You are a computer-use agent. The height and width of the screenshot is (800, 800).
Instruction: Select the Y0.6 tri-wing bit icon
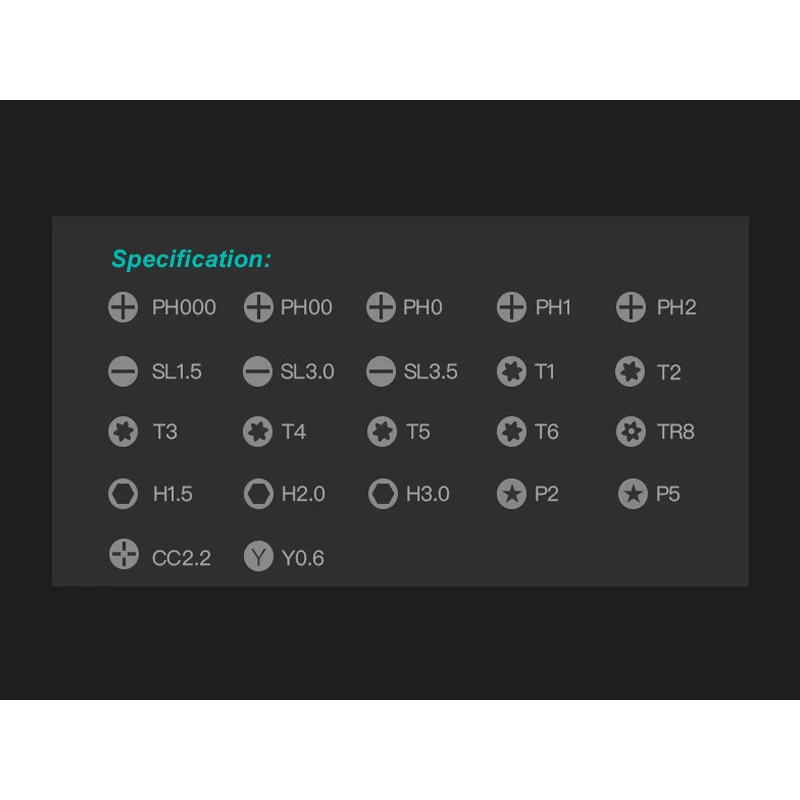pyautogui.click(x=258, y=557)
